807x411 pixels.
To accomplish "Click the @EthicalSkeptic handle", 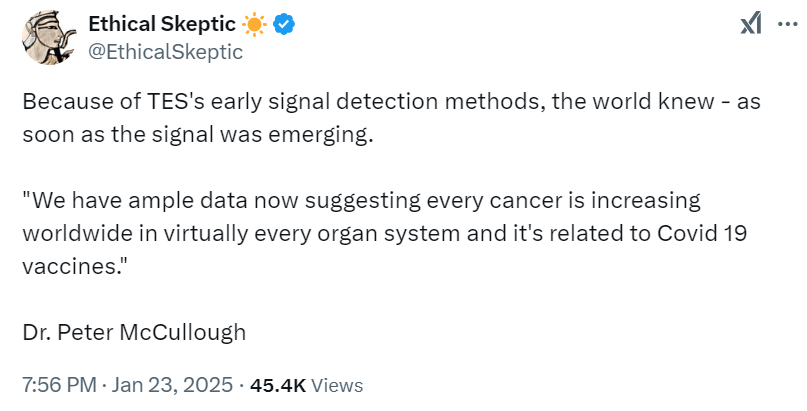I will coord(166,52).
